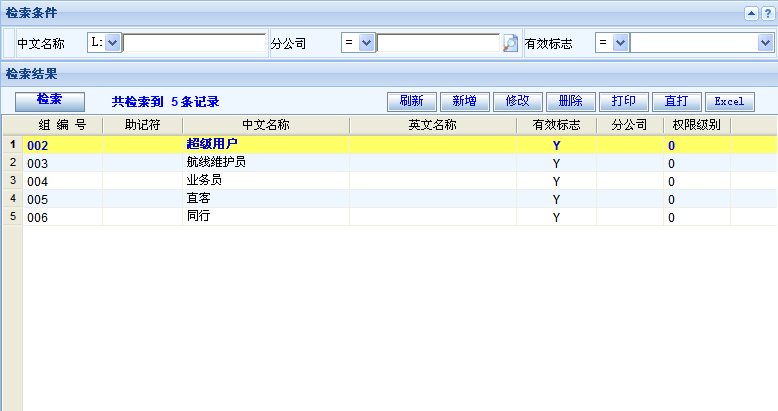This screenshot has width=778, height=411.
Task: Click the 刷新 refresh button
Action: click(411, 101)
